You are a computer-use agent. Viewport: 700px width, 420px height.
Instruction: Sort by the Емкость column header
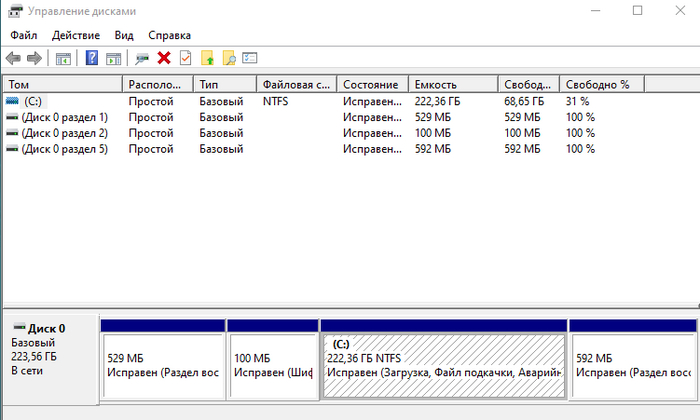click(436, 85)
